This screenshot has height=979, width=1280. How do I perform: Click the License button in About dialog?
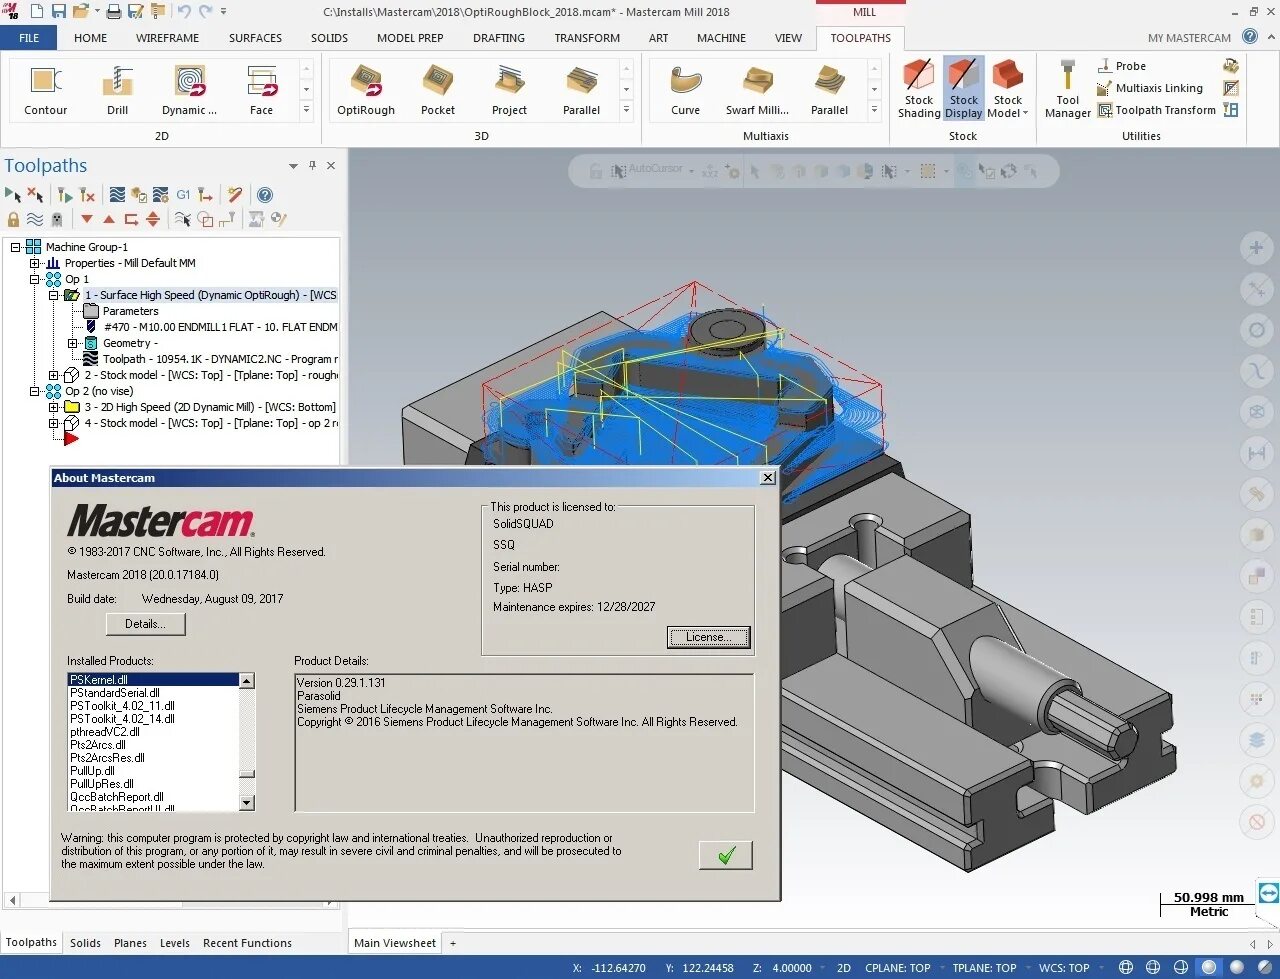click(708, 637)
